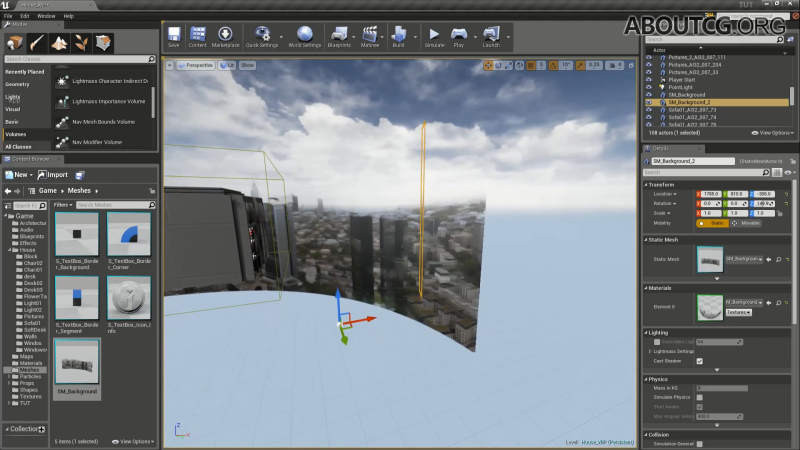Select Foliage mode leaf icon
The height and width of the screenshot is (450, 800).
pos(81,43)
